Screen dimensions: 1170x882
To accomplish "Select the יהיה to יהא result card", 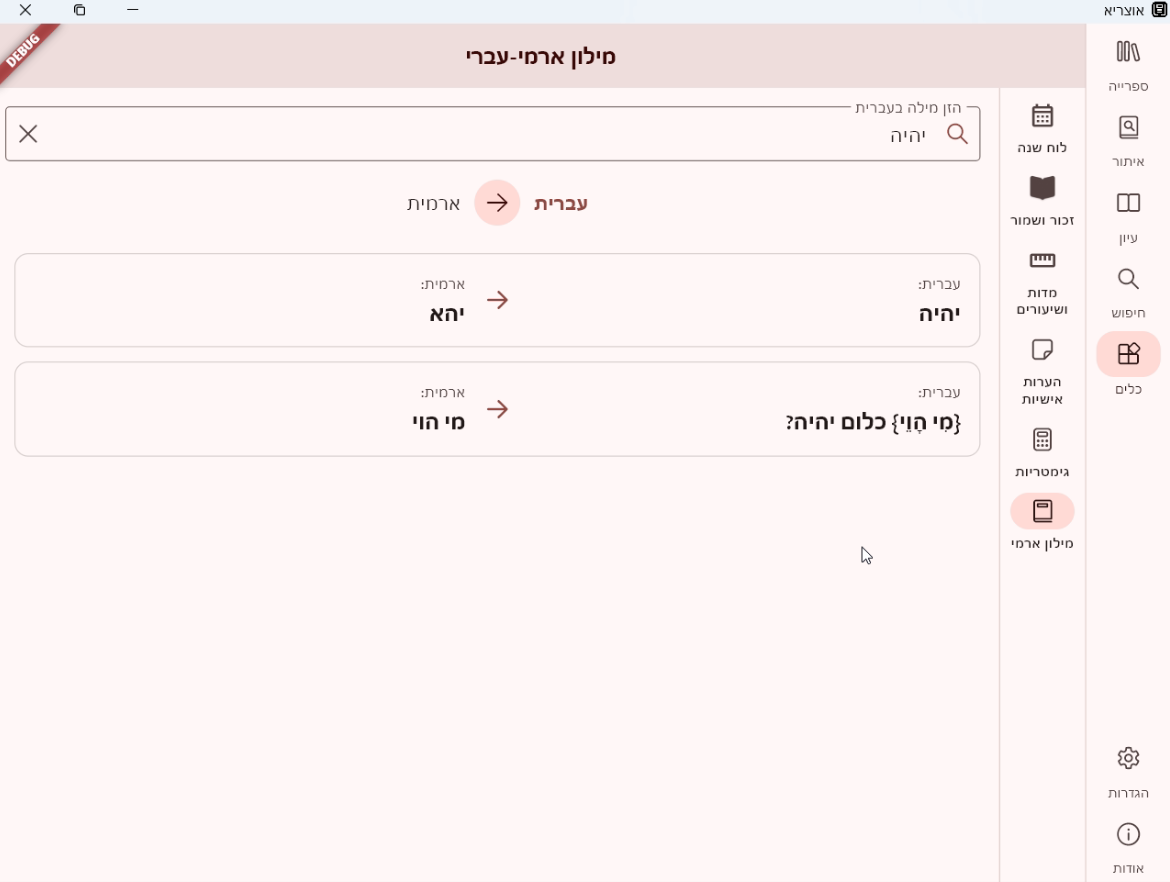I will coord(497,300).
